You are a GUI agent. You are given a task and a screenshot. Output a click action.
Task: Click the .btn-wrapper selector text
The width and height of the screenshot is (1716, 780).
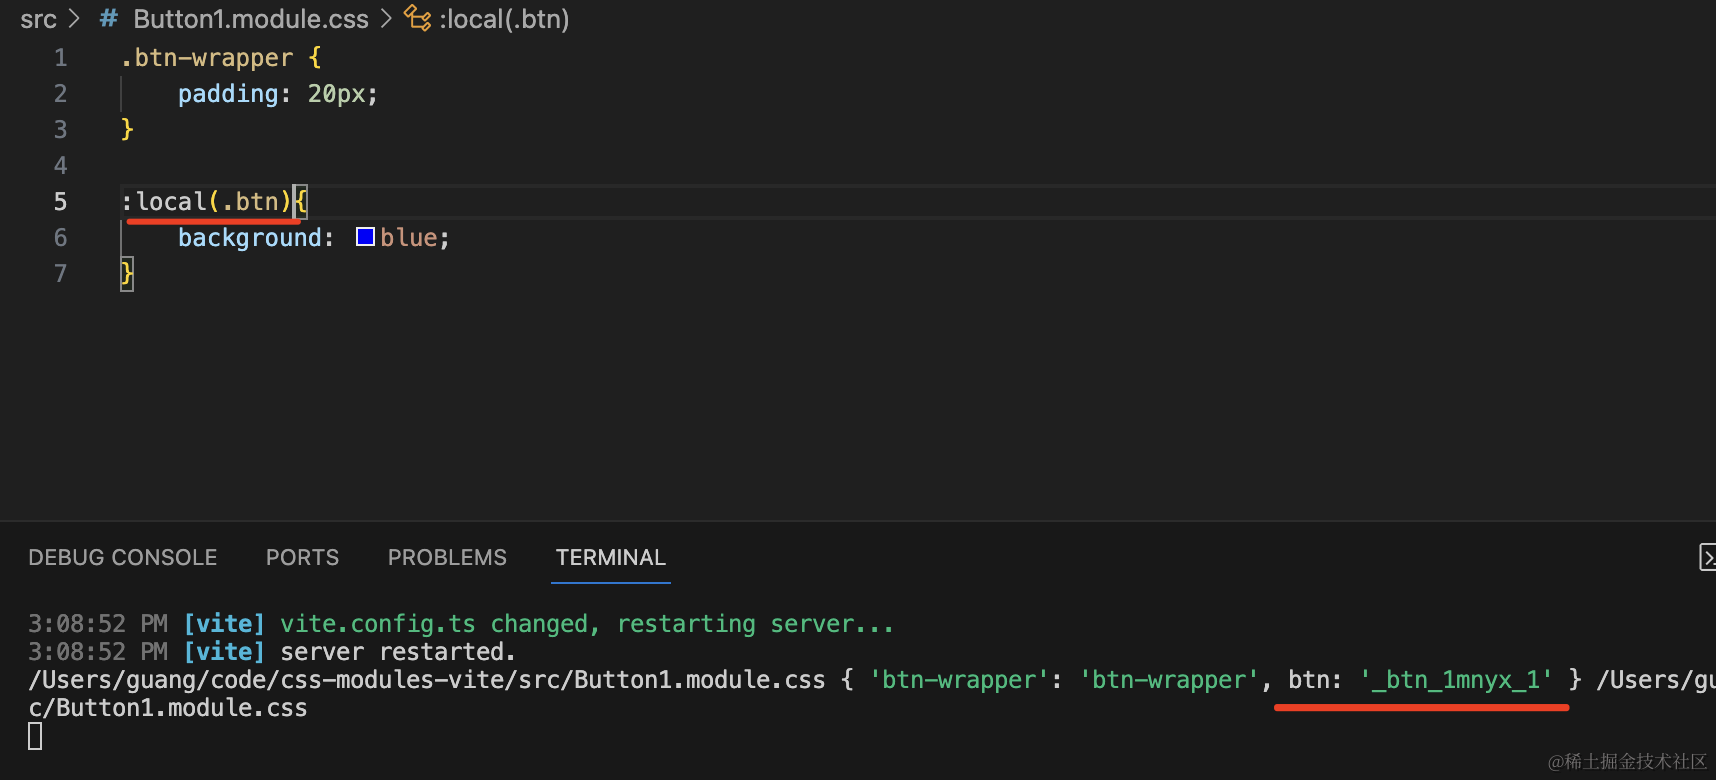[207, 58]
